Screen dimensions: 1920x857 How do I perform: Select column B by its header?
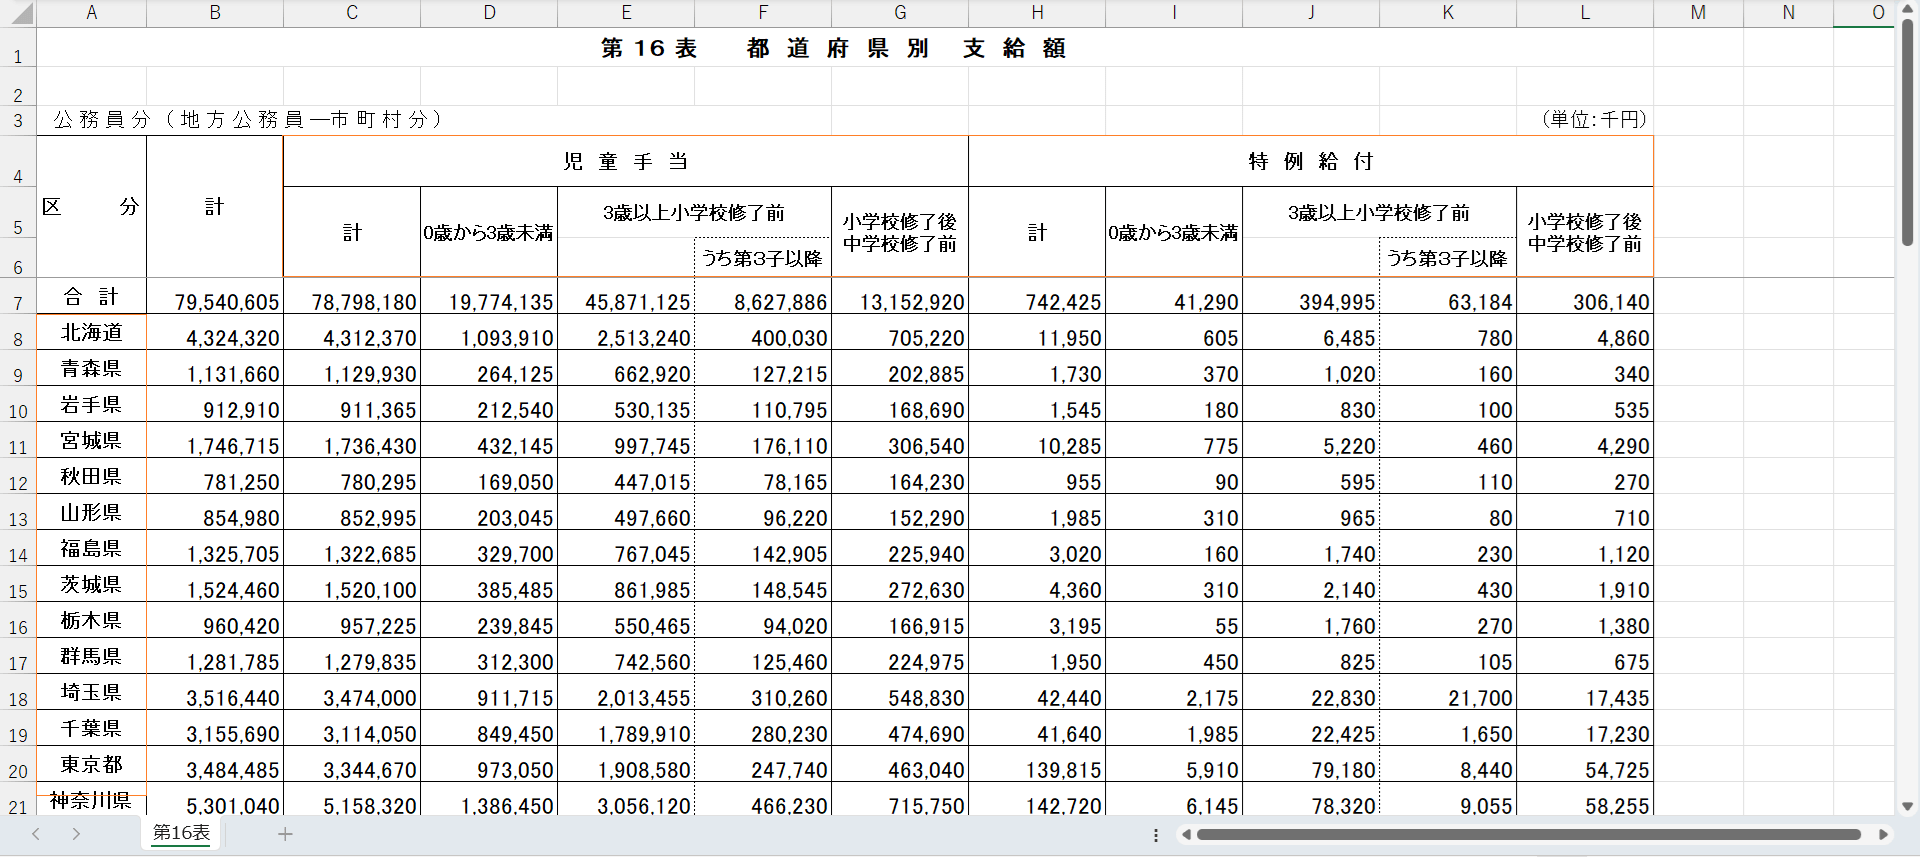(x=215, y=13)
